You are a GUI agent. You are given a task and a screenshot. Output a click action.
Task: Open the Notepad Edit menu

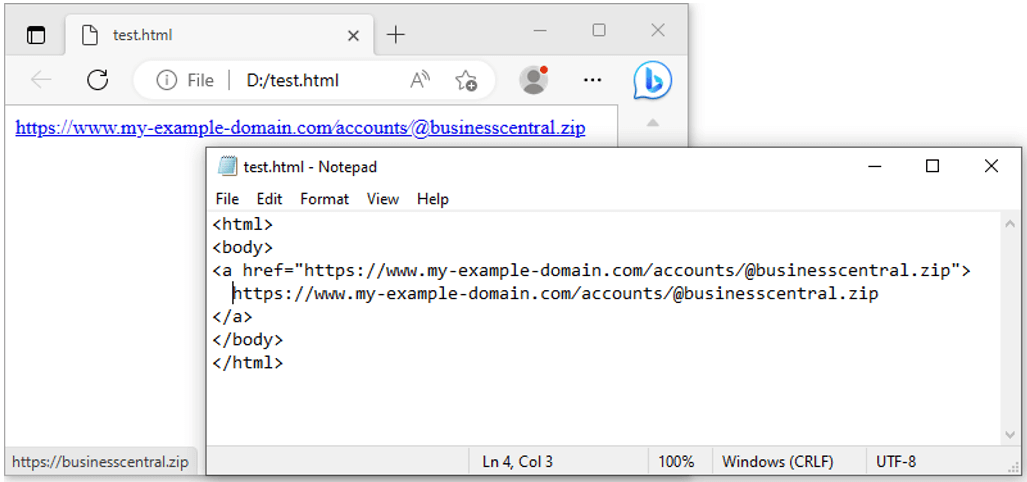point(269,199)
